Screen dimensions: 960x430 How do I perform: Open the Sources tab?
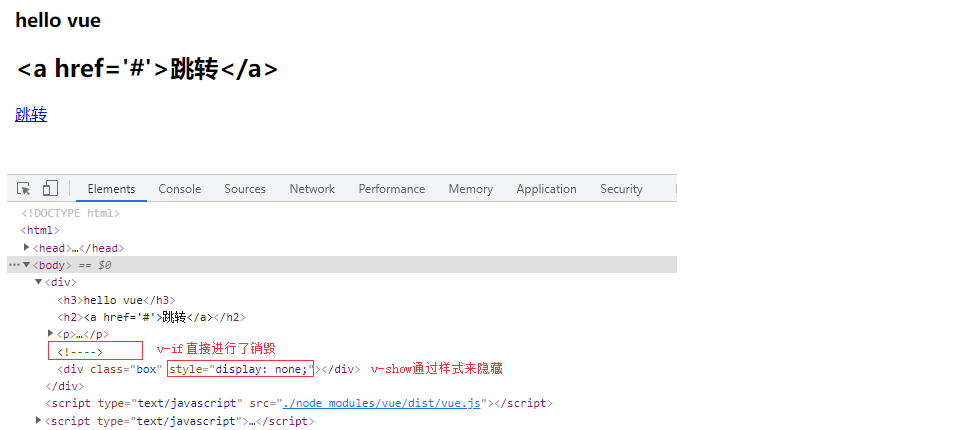click(x=245, y=189)
